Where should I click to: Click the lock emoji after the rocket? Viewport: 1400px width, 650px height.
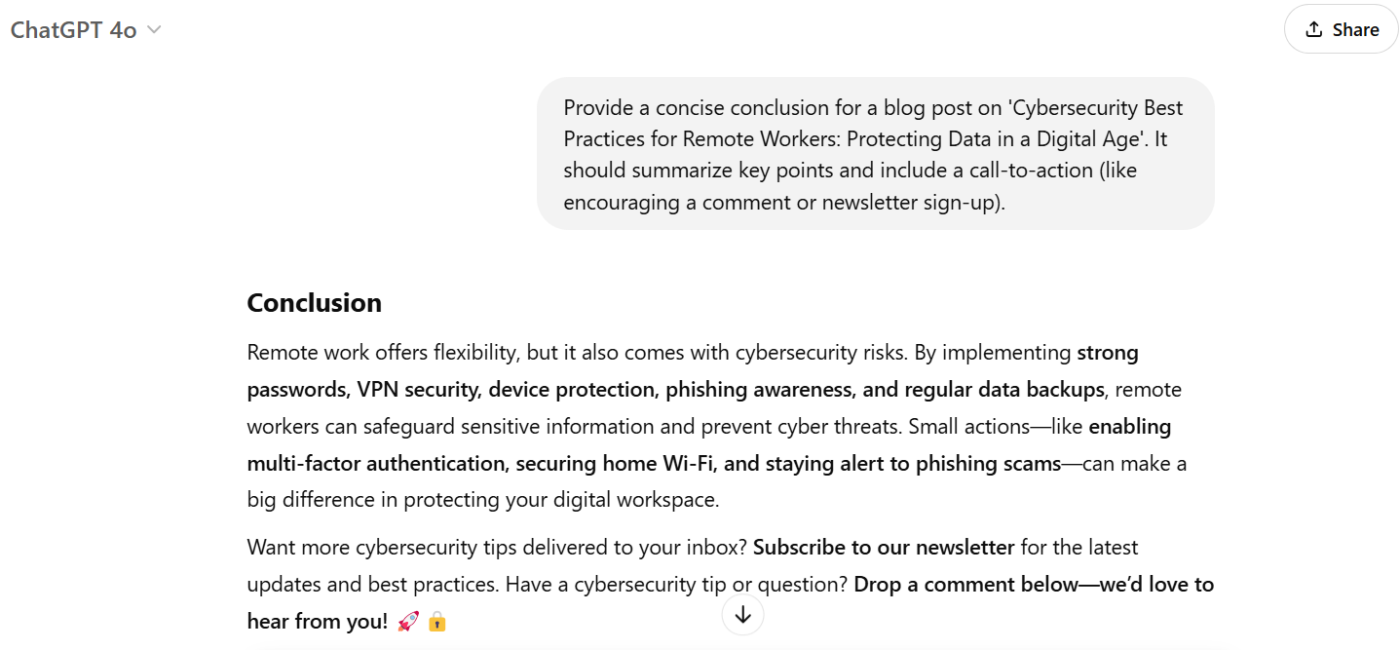[x=437, y=622]
